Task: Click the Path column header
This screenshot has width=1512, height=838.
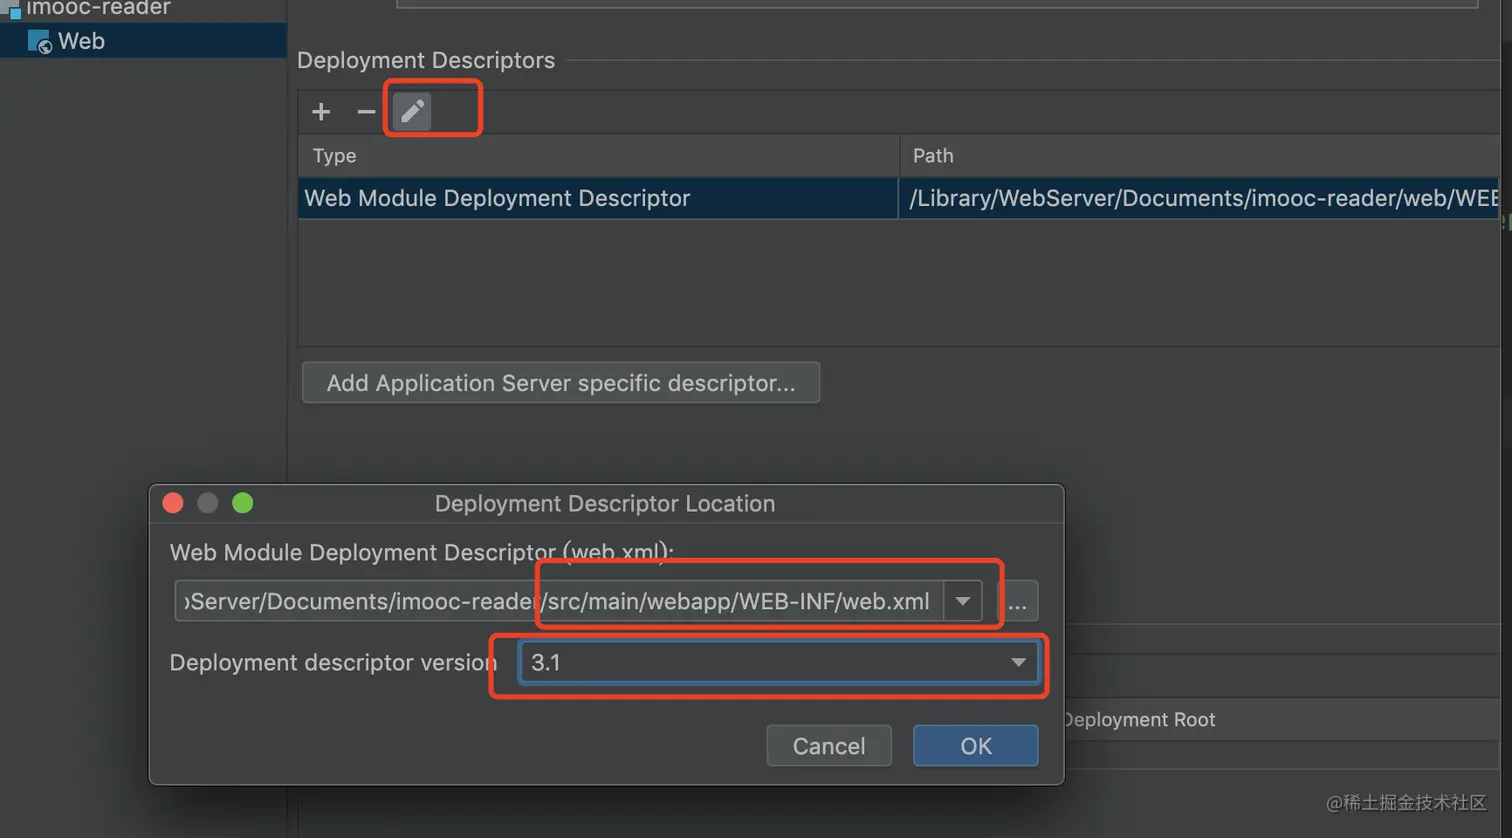Action: (933, 156)
